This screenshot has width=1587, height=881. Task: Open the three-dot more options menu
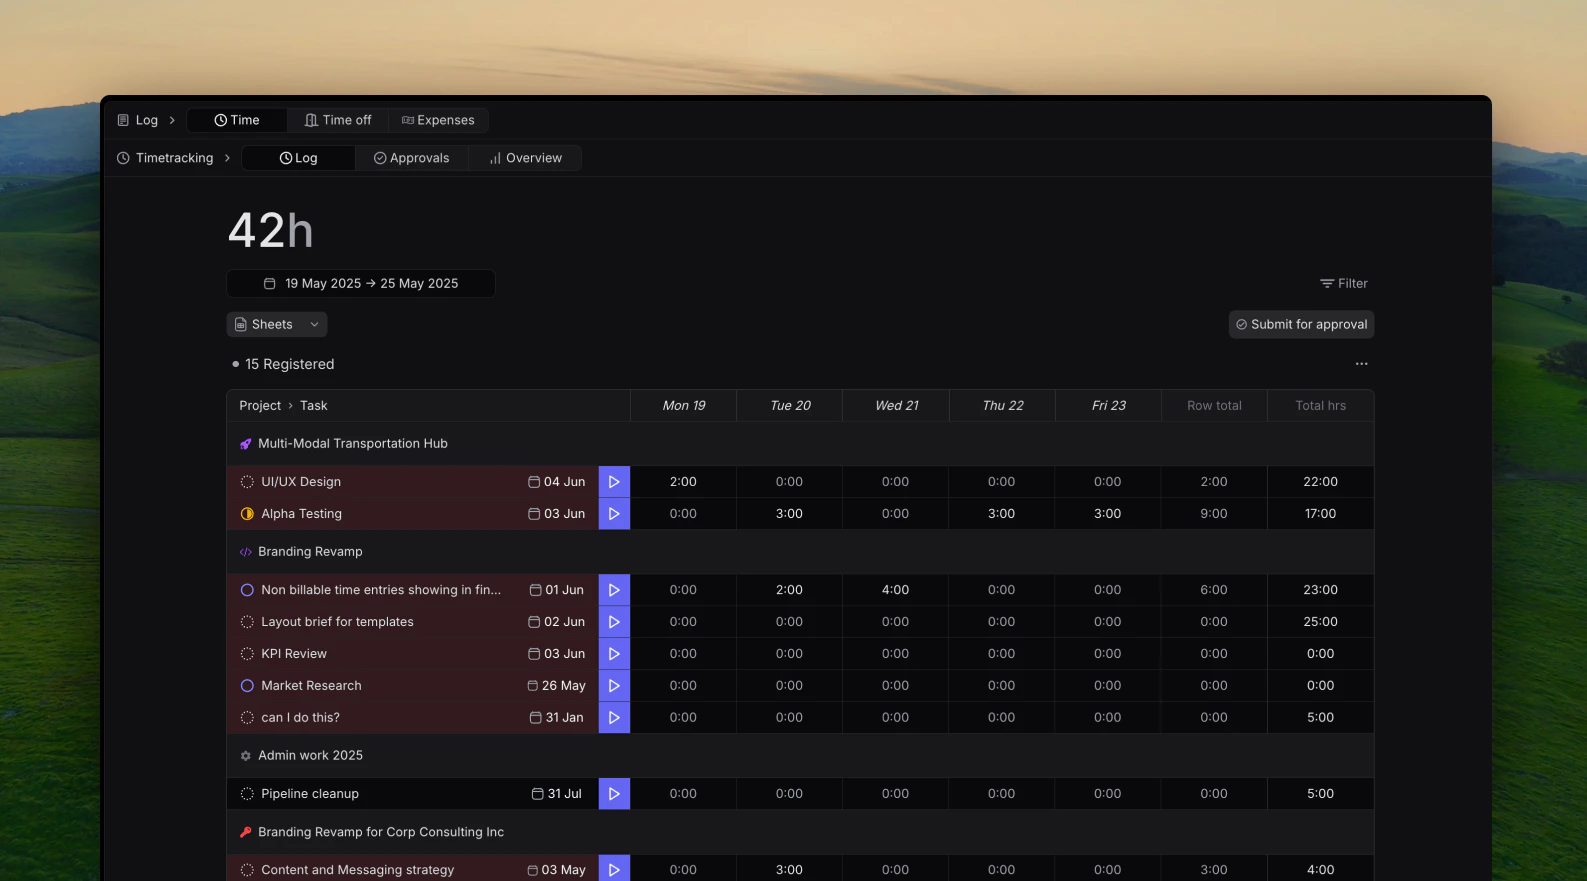point(1361,364)
